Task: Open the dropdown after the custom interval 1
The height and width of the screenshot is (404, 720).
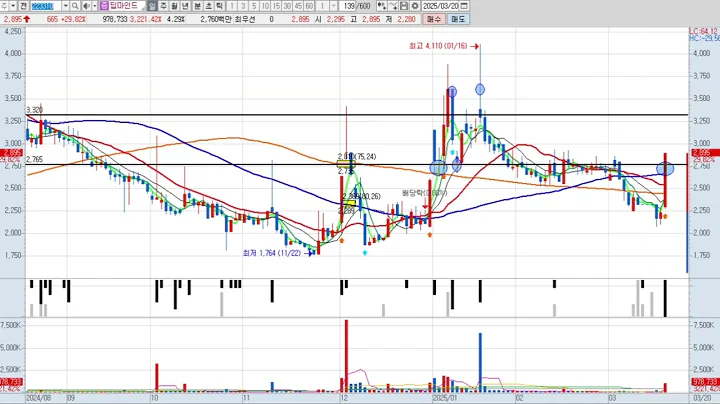Action: point(334,6)
